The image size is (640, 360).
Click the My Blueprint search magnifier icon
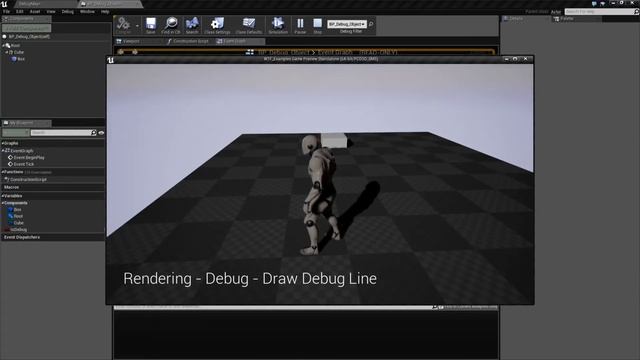click(x=94, y=133)
